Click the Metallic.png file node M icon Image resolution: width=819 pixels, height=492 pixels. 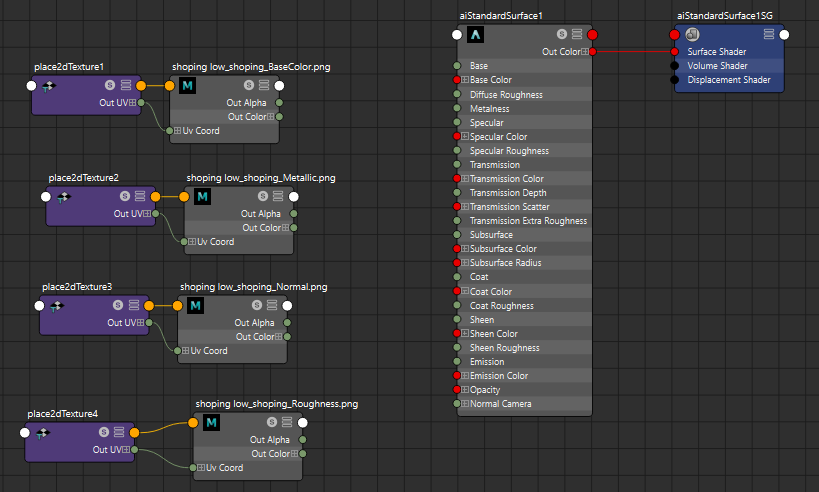[x=202, y=196]
